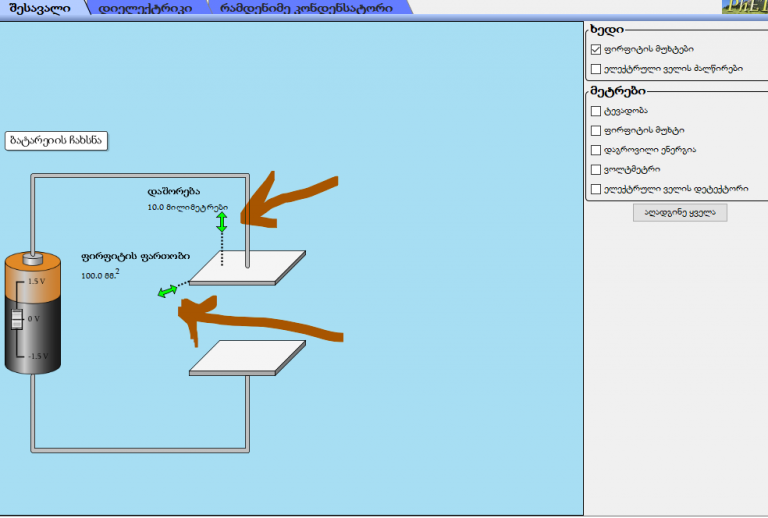Enable ელექტრული ველის ძალწირები checkbox
Screen dimensions: 768x518
596,69
